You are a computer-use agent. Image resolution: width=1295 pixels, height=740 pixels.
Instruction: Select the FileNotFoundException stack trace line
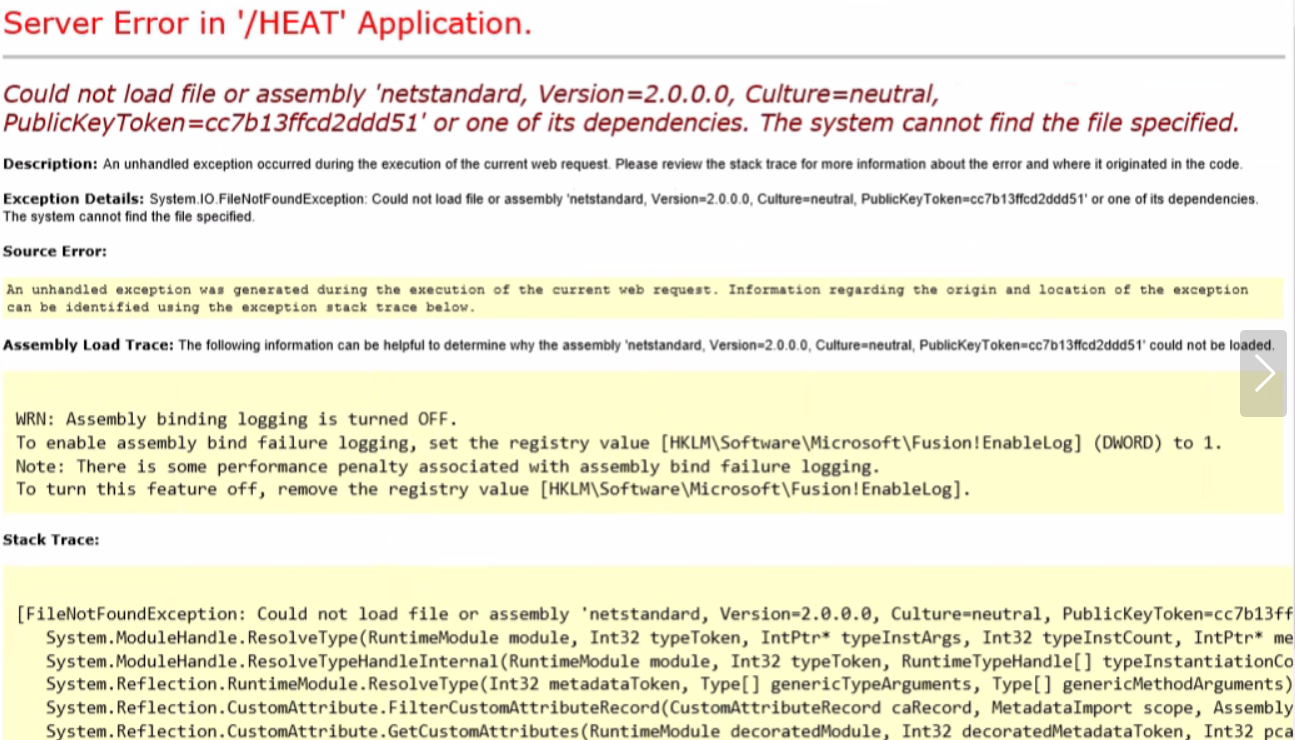[640, 613]
